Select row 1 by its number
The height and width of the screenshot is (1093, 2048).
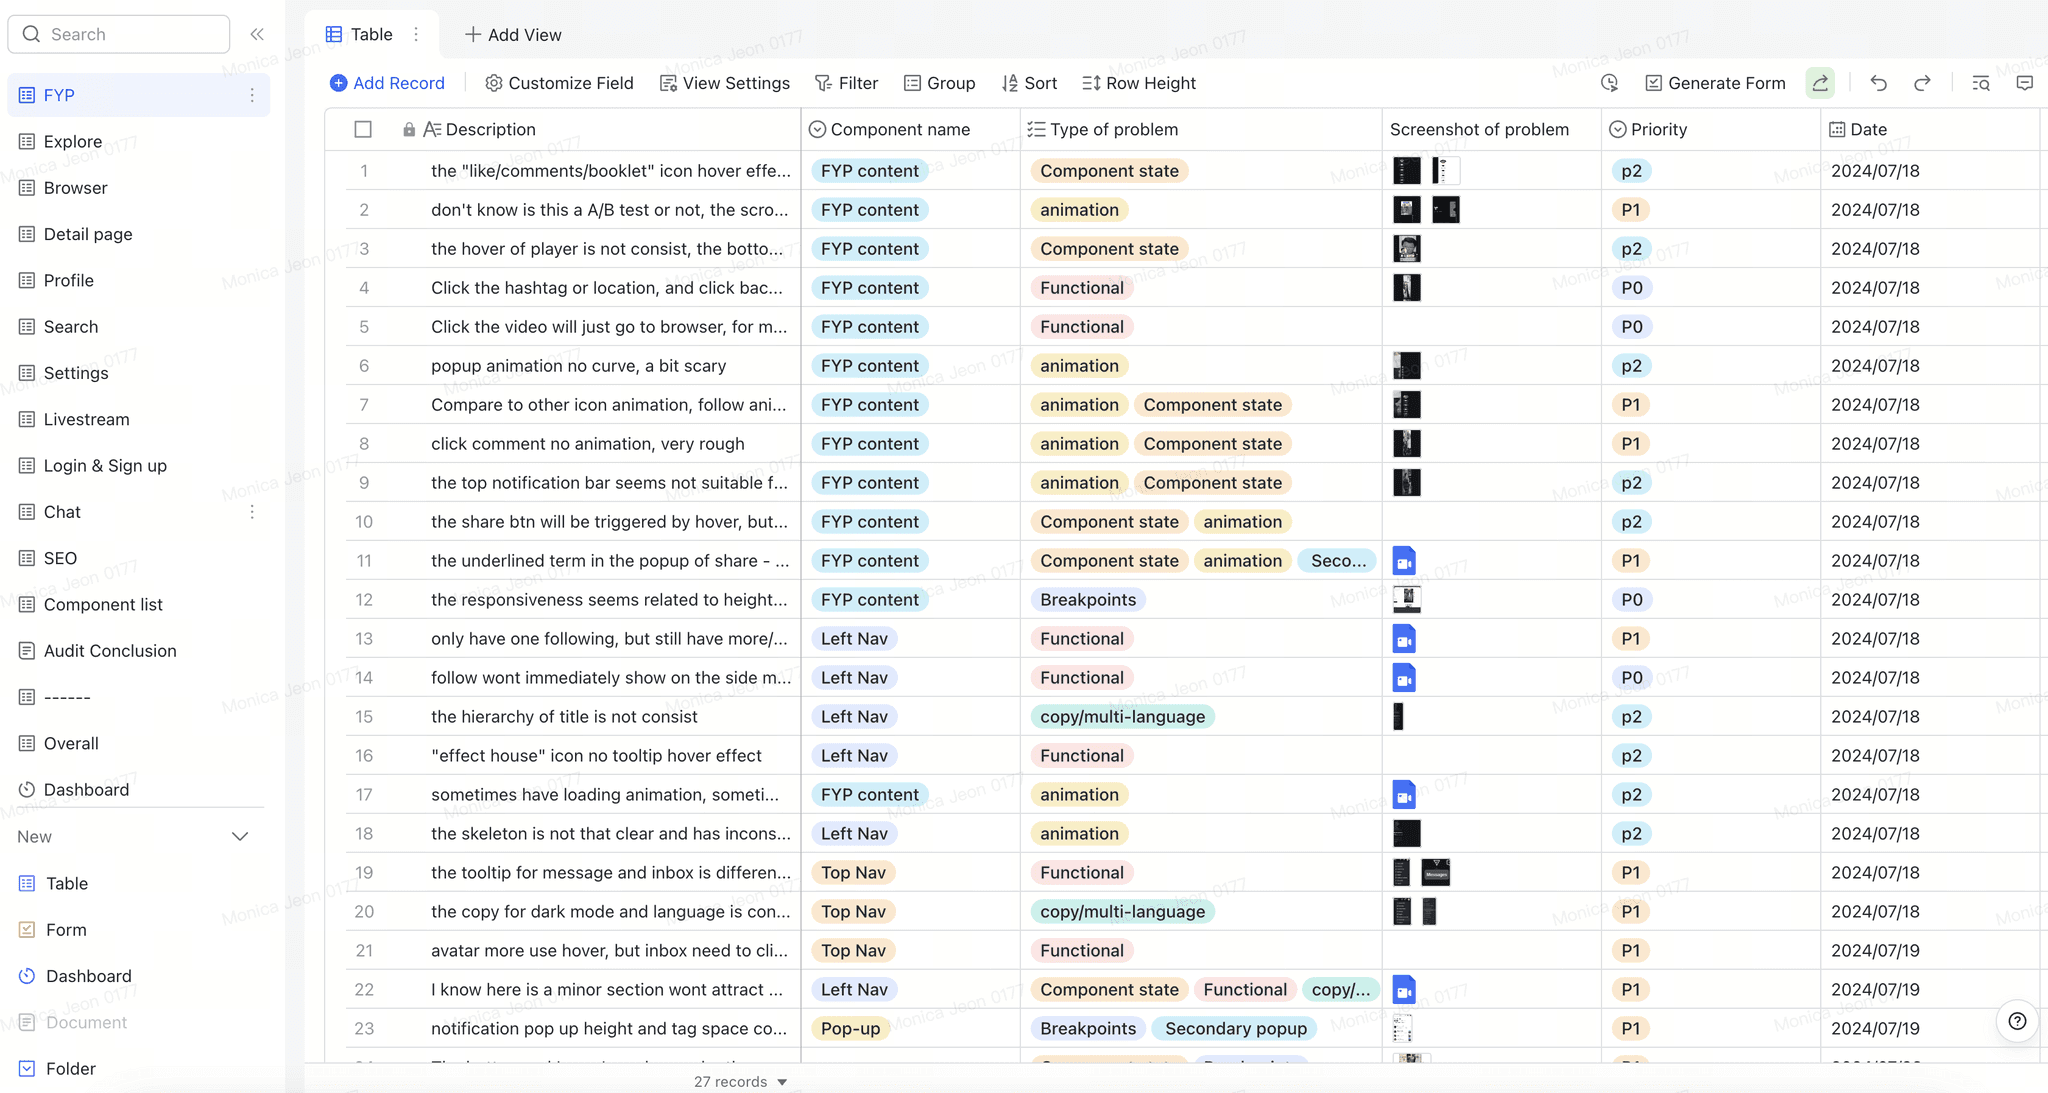[x=364, y=171]
